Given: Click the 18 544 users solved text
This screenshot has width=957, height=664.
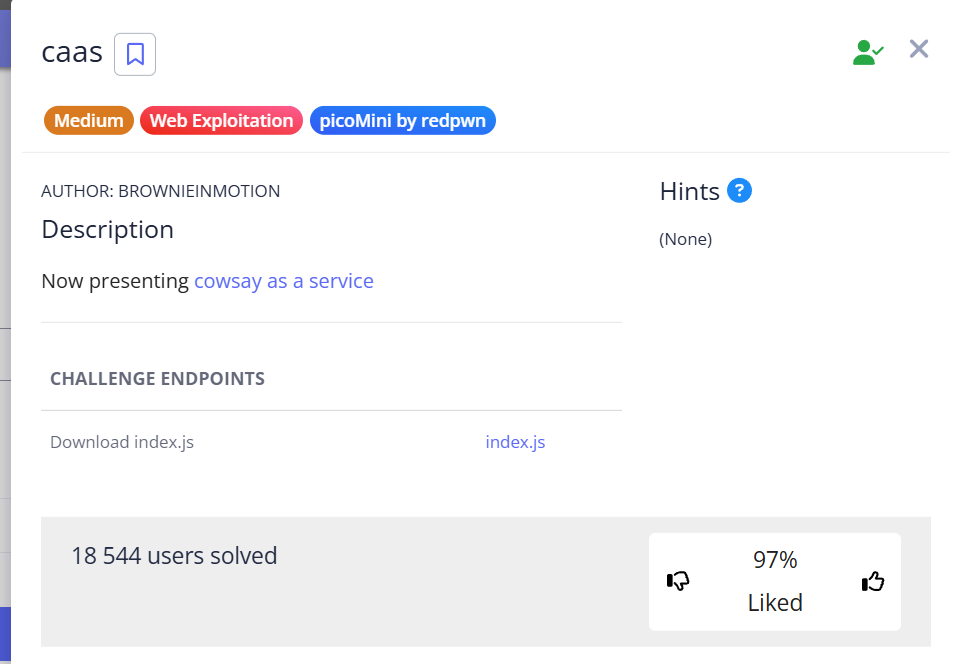Looking at the screenshot, I should pos(174,556).
